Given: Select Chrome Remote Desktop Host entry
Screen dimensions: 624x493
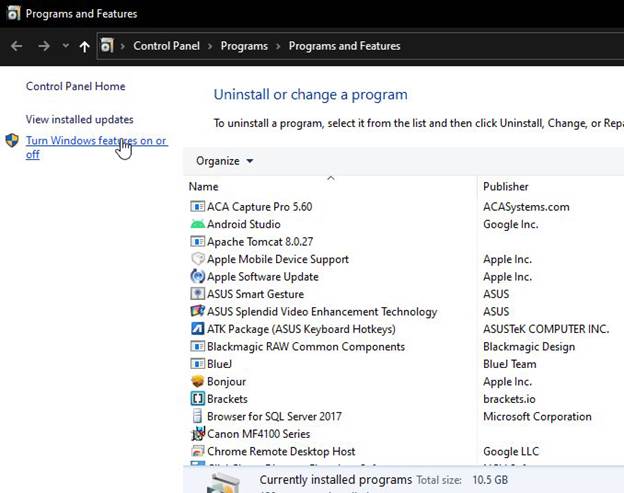Looking at the screenshot, I should [x=281, y=452].
